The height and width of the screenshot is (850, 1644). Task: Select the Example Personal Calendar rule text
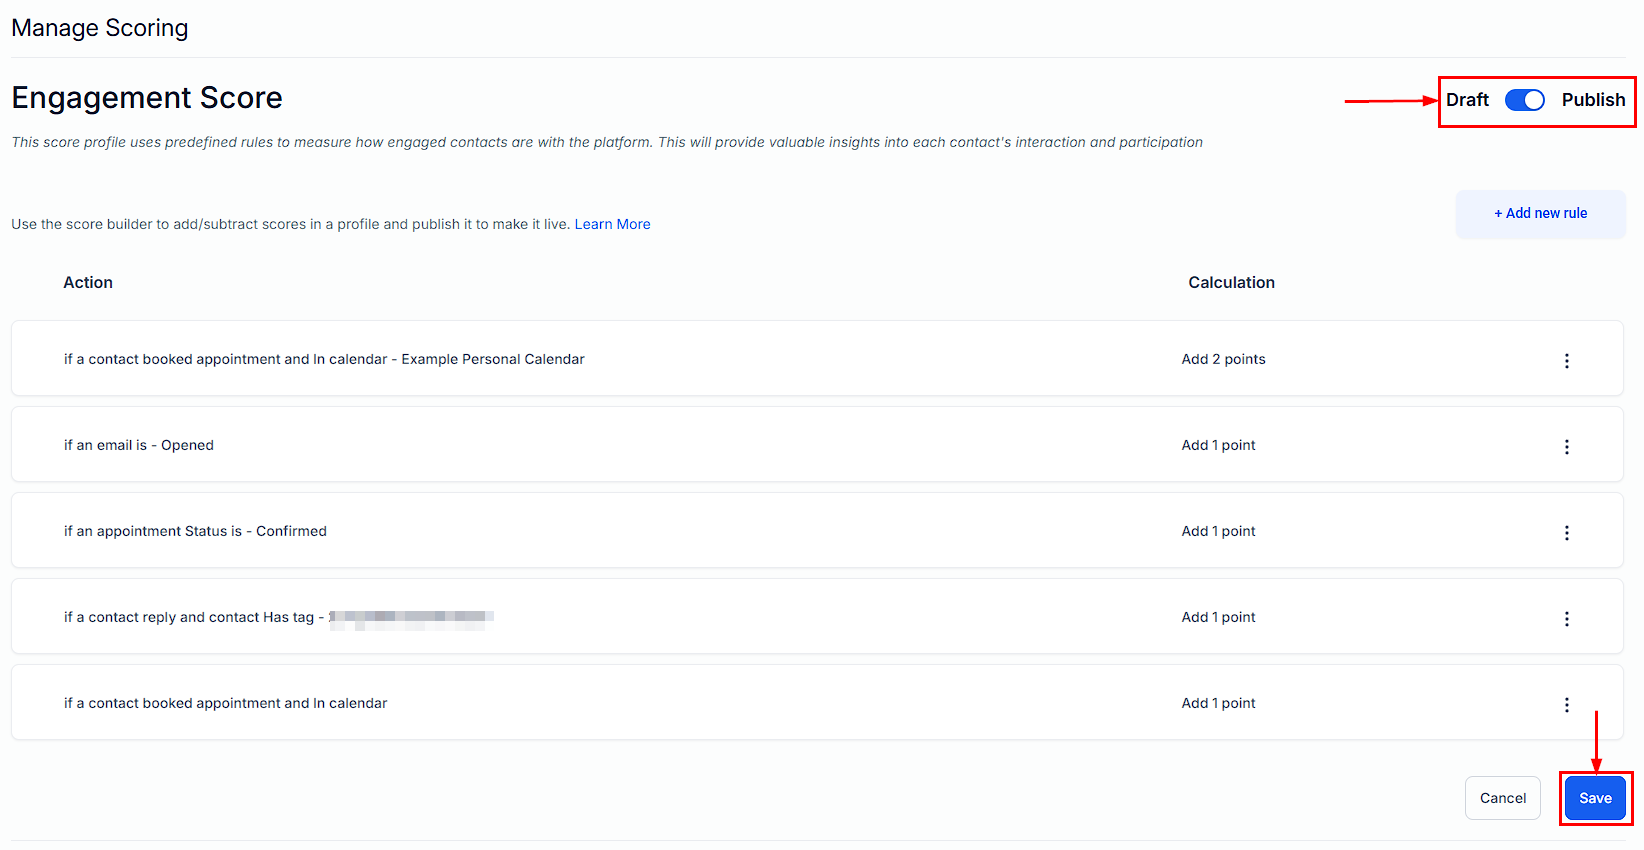(324, 359)
